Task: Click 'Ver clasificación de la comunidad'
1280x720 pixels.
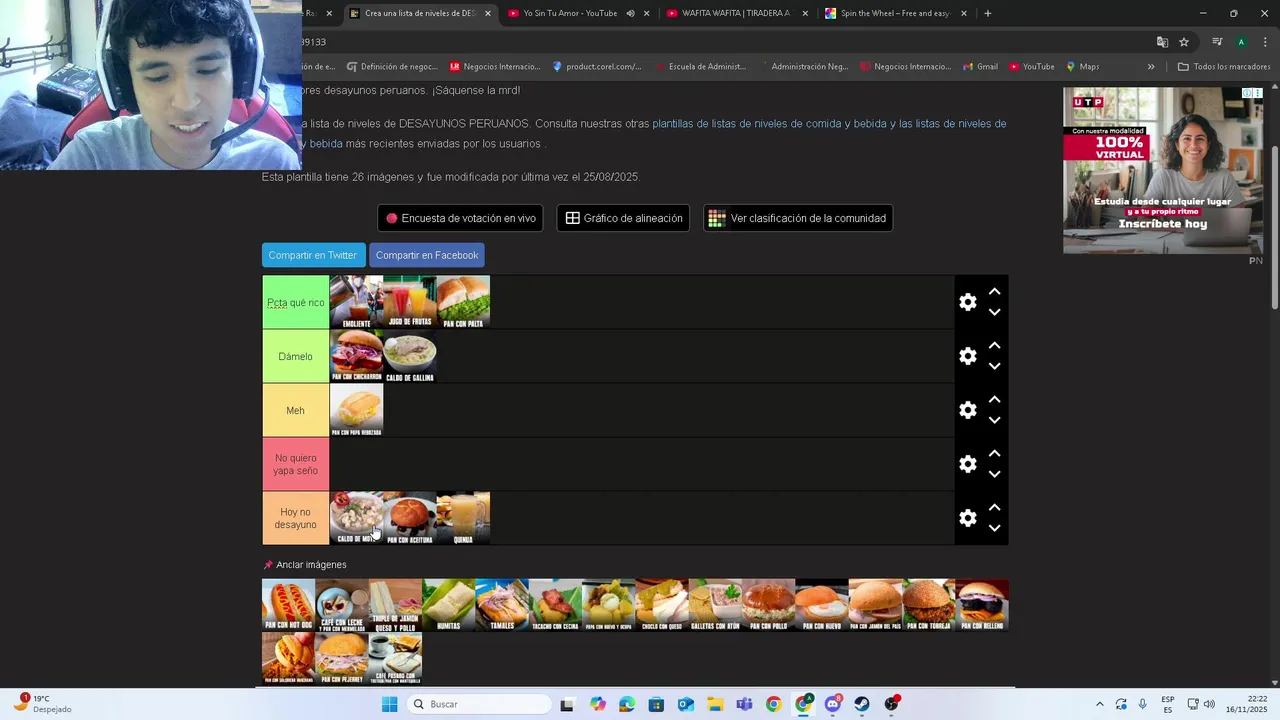Action: [798, 218]
